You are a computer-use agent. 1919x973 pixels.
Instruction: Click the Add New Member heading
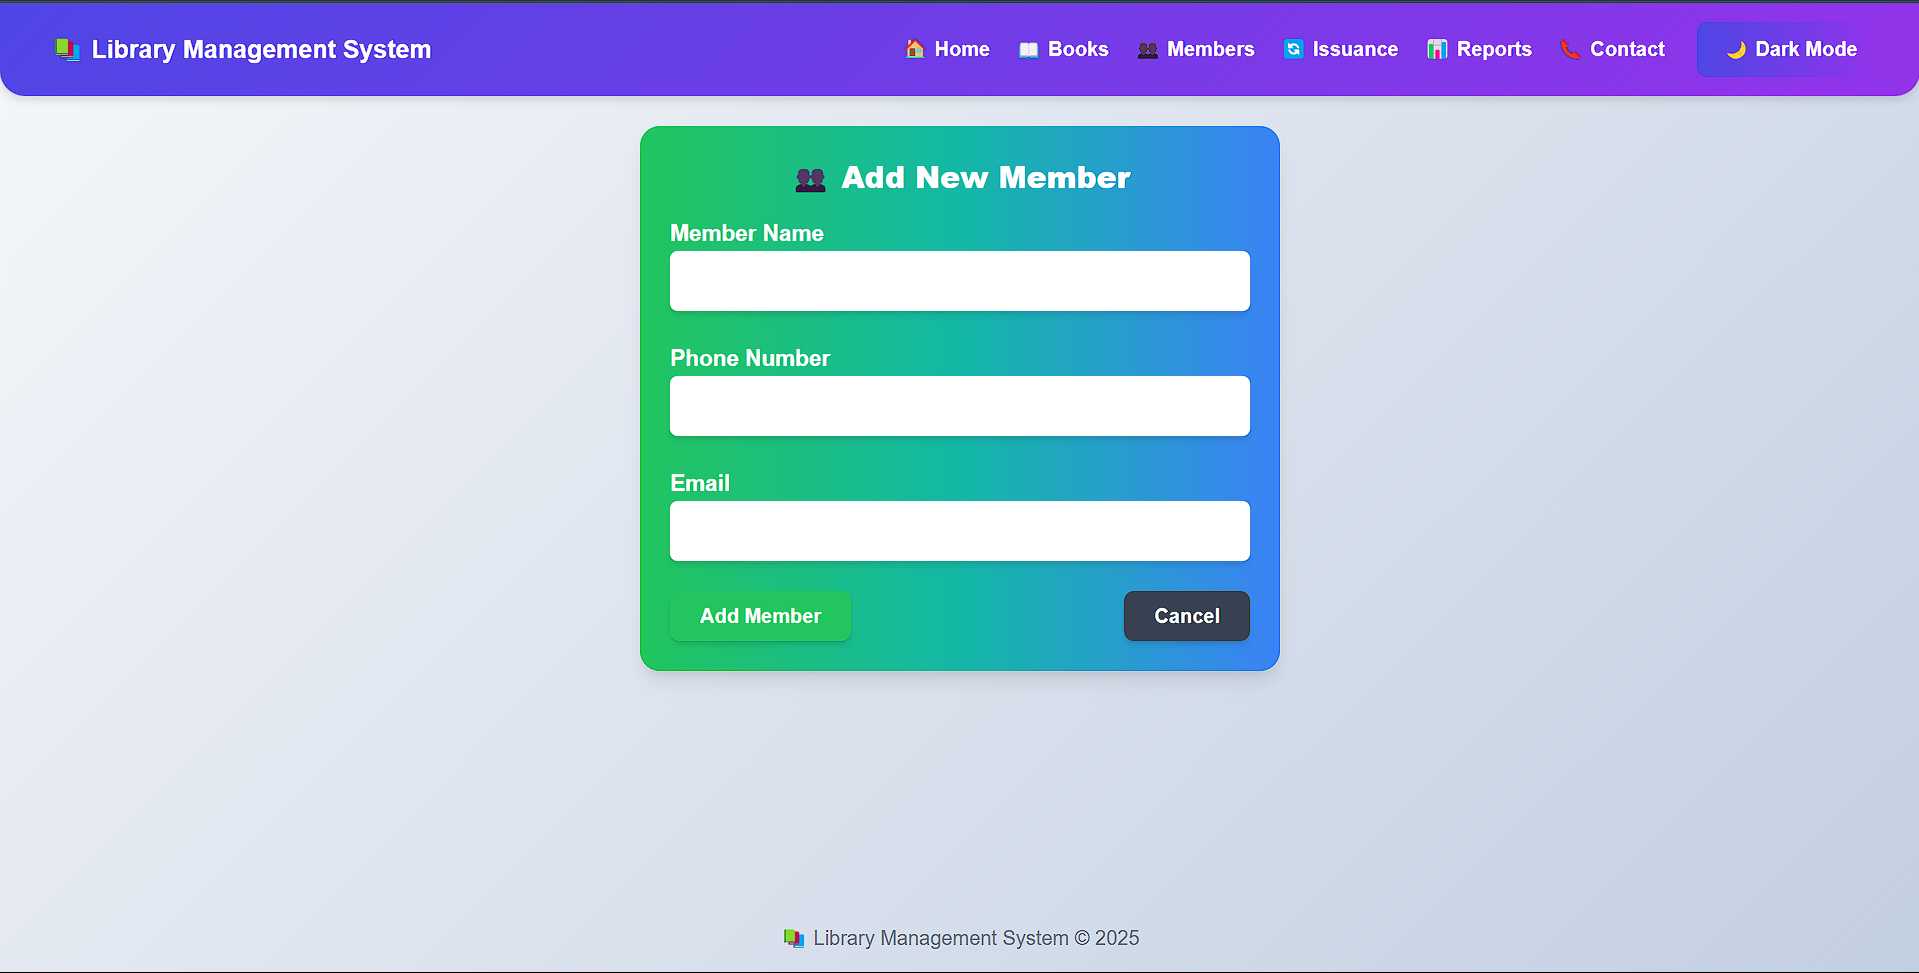(x=985, y=177)
